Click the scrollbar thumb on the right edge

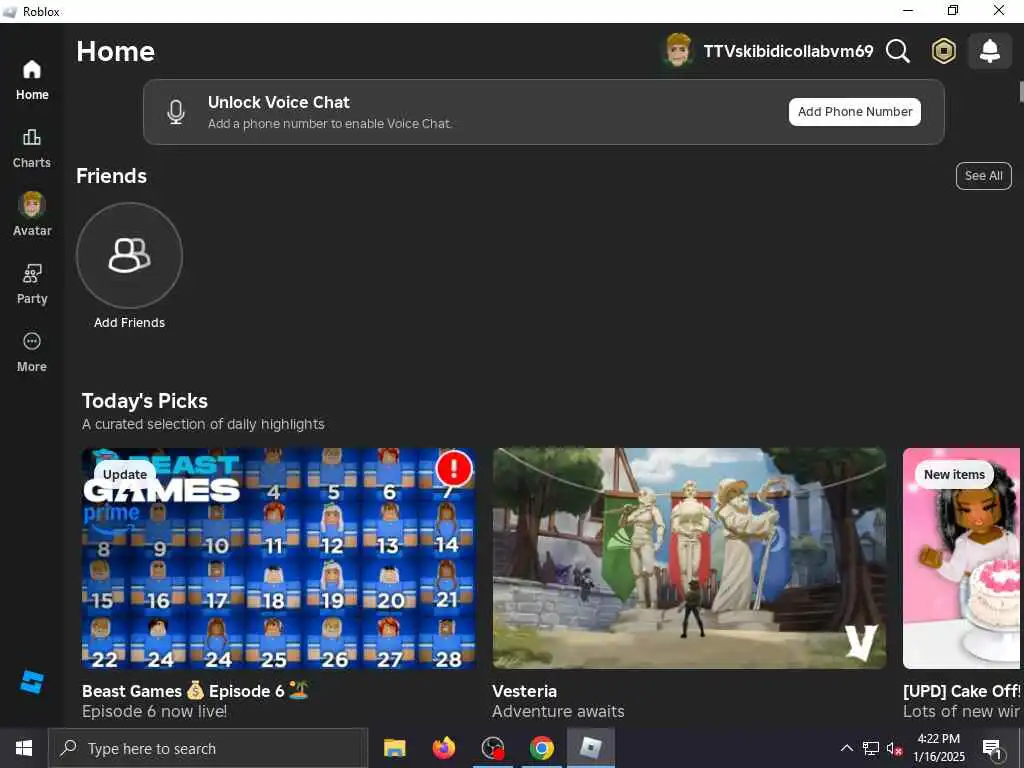tap(1021, 91)
